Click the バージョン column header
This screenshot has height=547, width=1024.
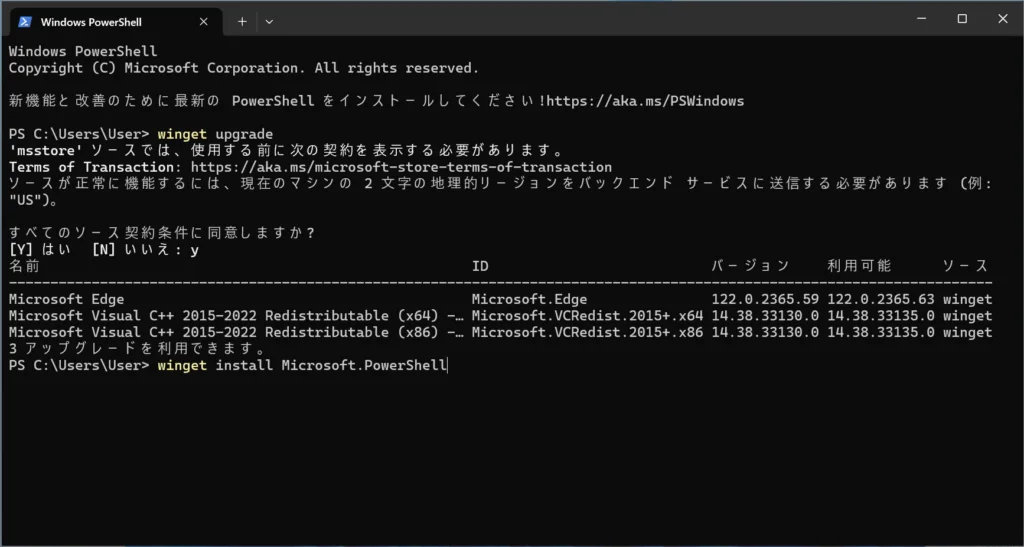pyautogui.click(x=750, y=266)
